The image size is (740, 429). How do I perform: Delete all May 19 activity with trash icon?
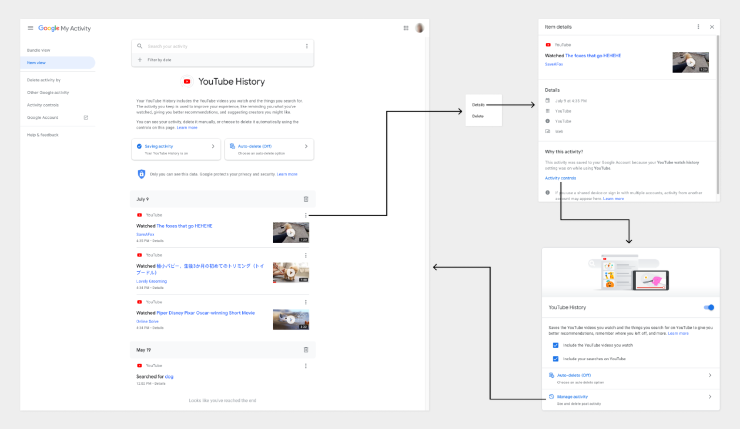click(x=306, y=350)
